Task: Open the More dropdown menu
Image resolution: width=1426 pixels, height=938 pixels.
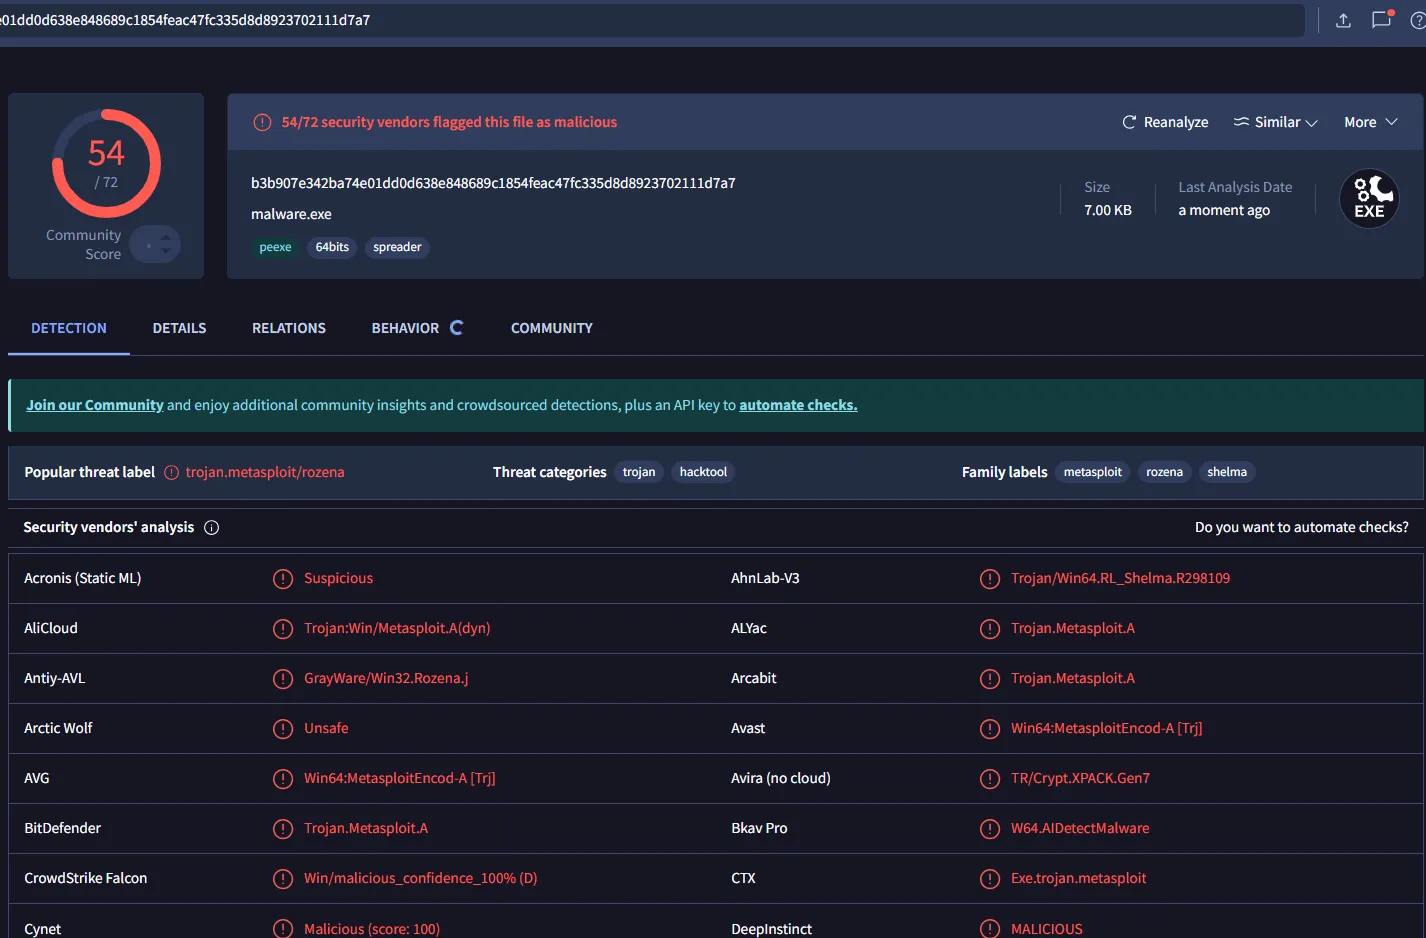Action: coord(1370,122)
